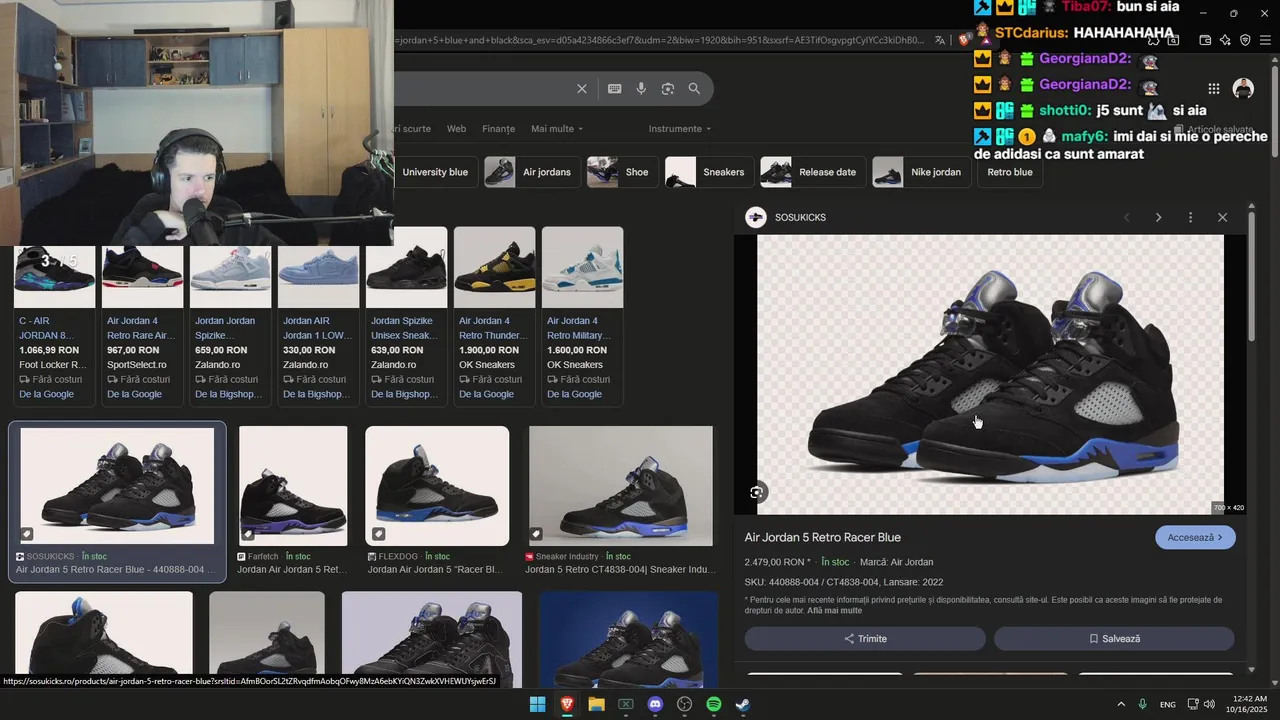1280x720 pixels.
Task: Click the Salvează save button
Action: (x=1114, y=639)
